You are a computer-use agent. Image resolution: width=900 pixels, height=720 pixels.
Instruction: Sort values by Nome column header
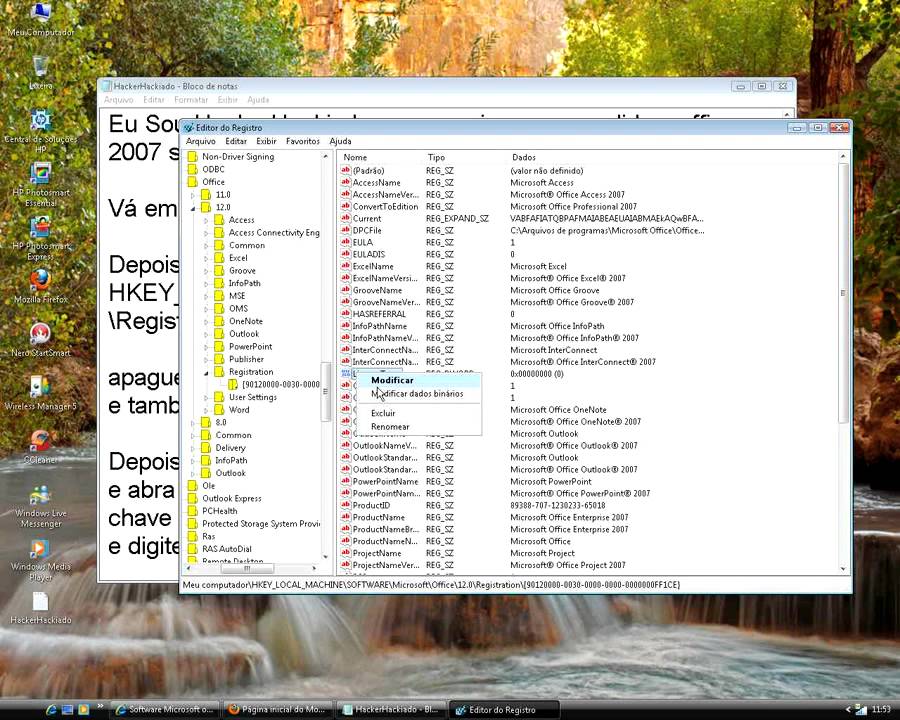(381, 157)
